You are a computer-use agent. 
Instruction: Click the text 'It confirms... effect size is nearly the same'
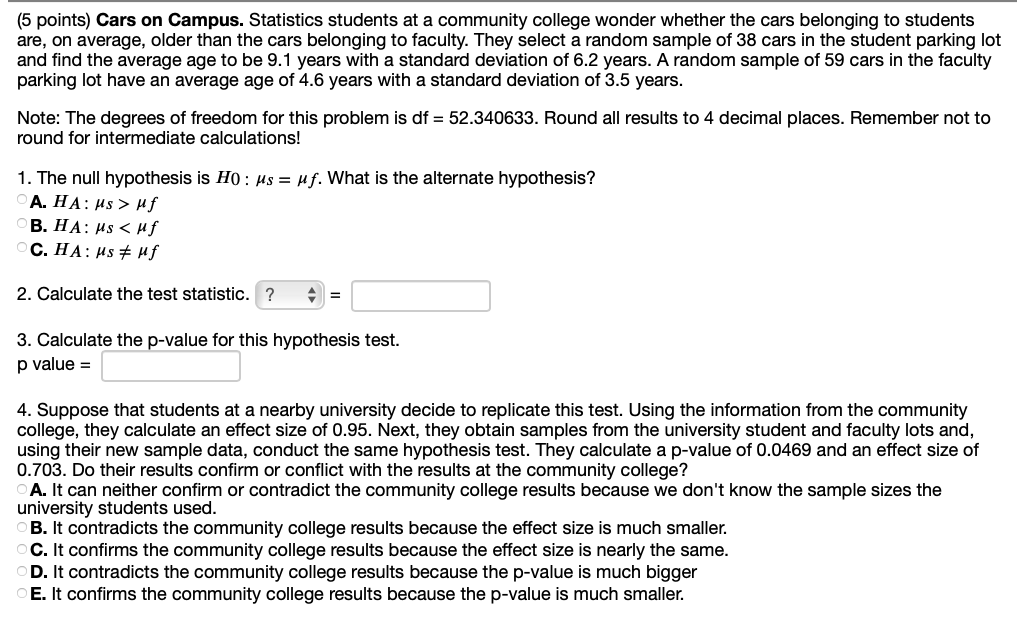(x=391, y=550)
